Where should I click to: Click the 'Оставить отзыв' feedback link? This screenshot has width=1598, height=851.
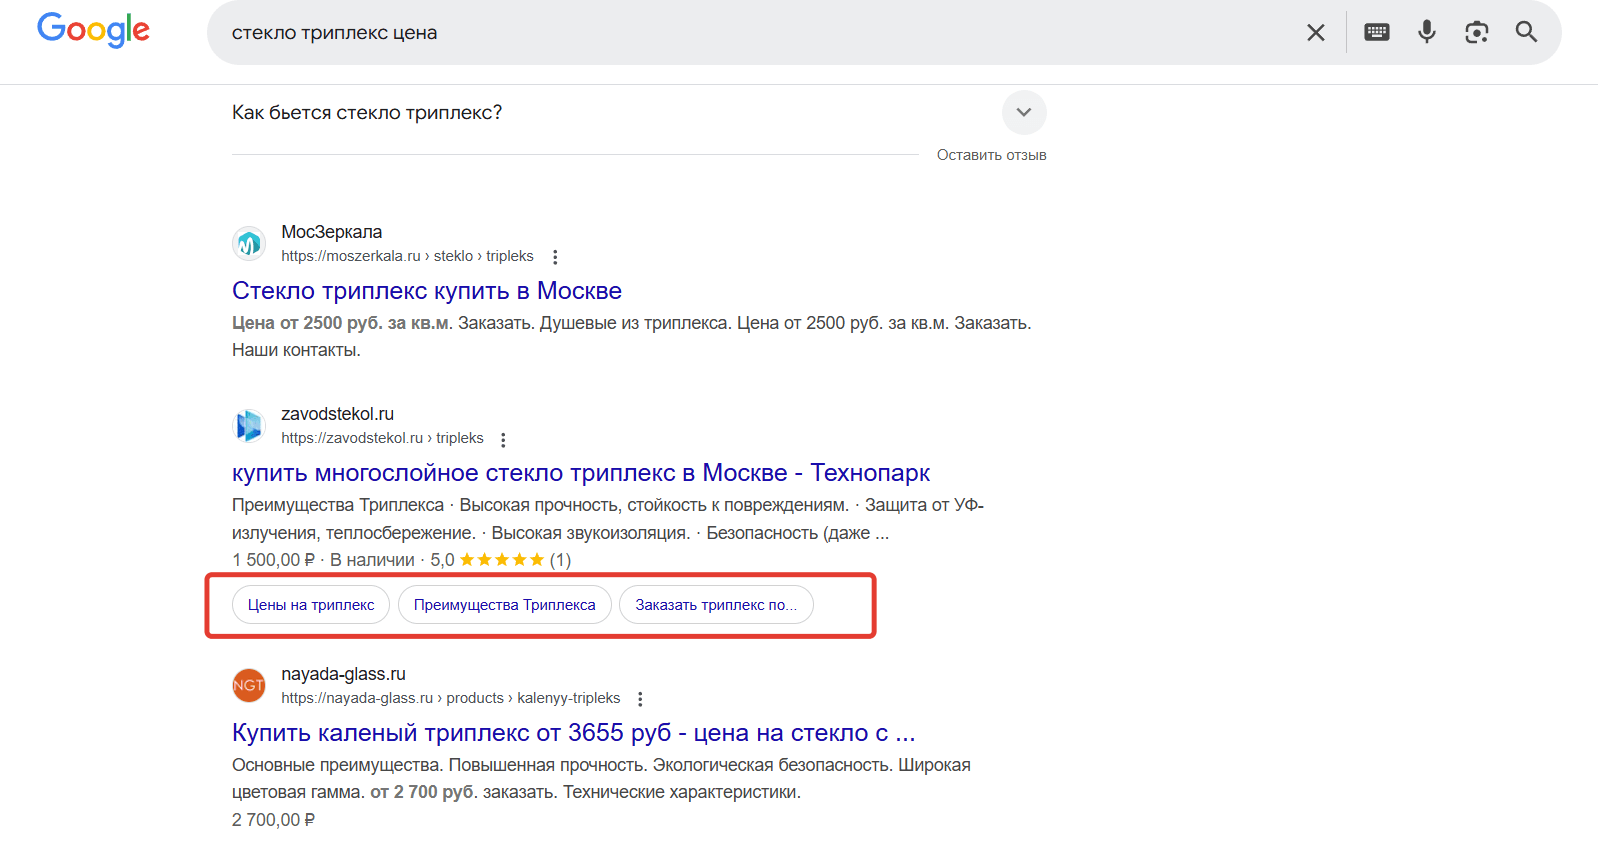coord(991,155)
